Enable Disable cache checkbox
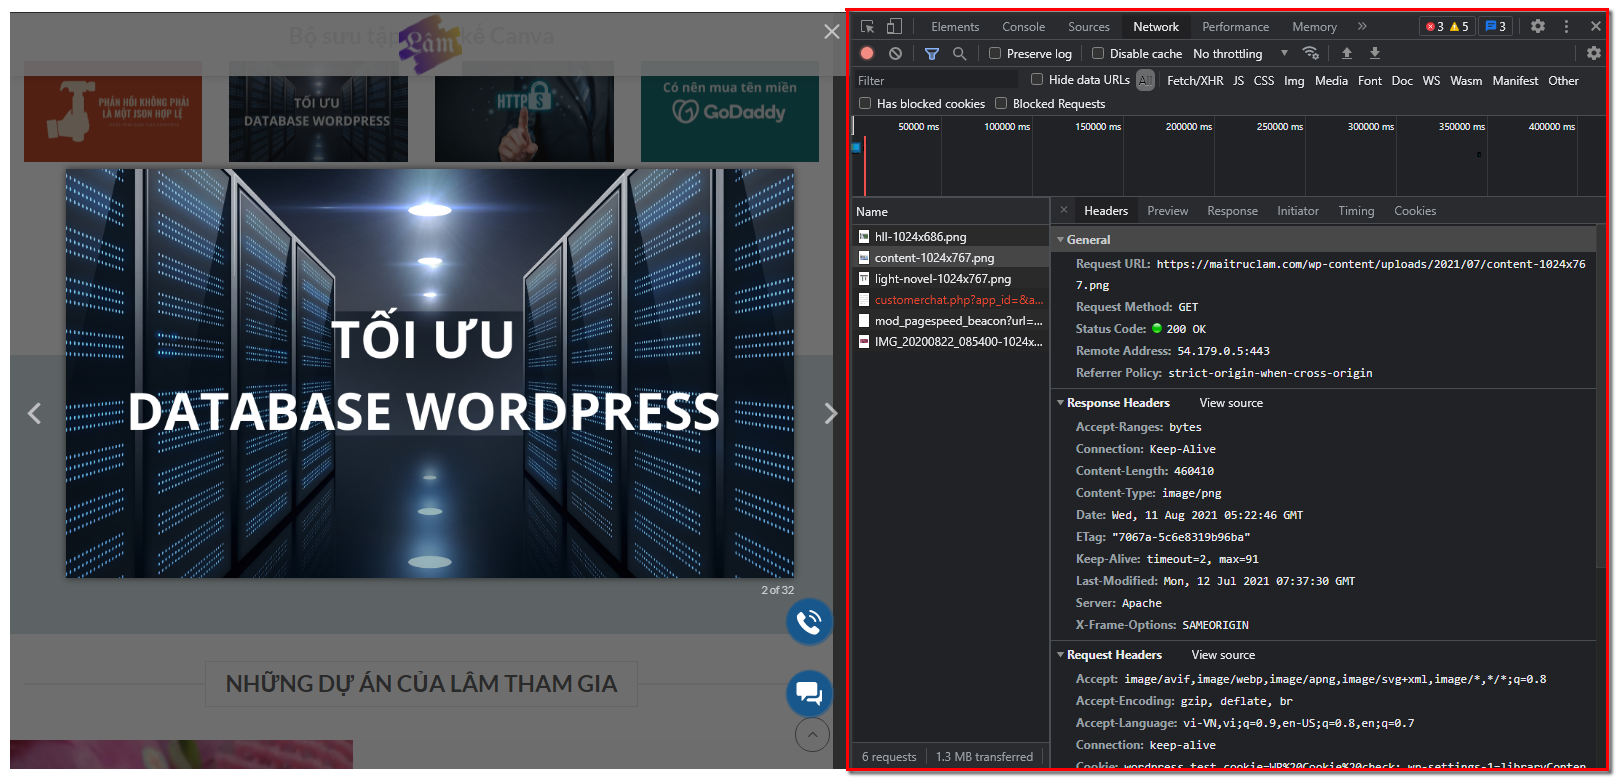This screenshot has height=780, width=1619. (x=1098, y=54)
